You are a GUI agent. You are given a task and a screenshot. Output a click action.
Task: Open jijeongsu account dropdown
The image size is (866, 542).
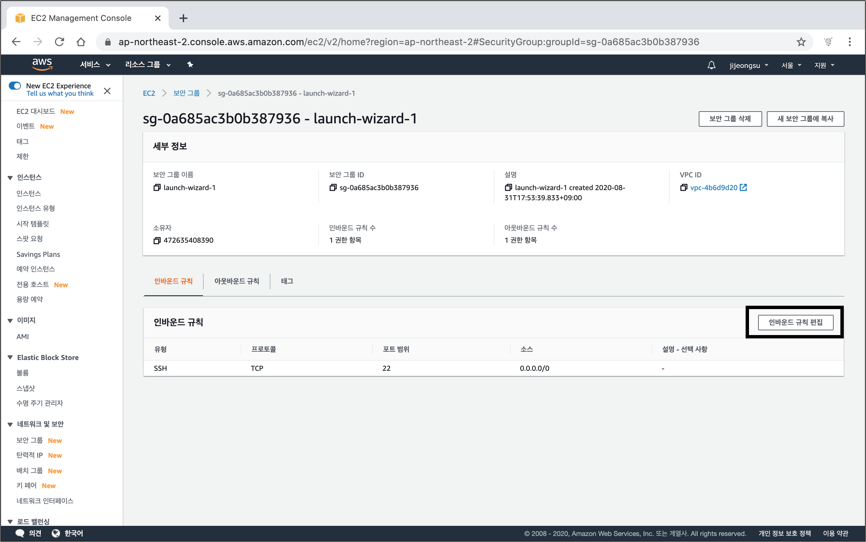point(748,65)
